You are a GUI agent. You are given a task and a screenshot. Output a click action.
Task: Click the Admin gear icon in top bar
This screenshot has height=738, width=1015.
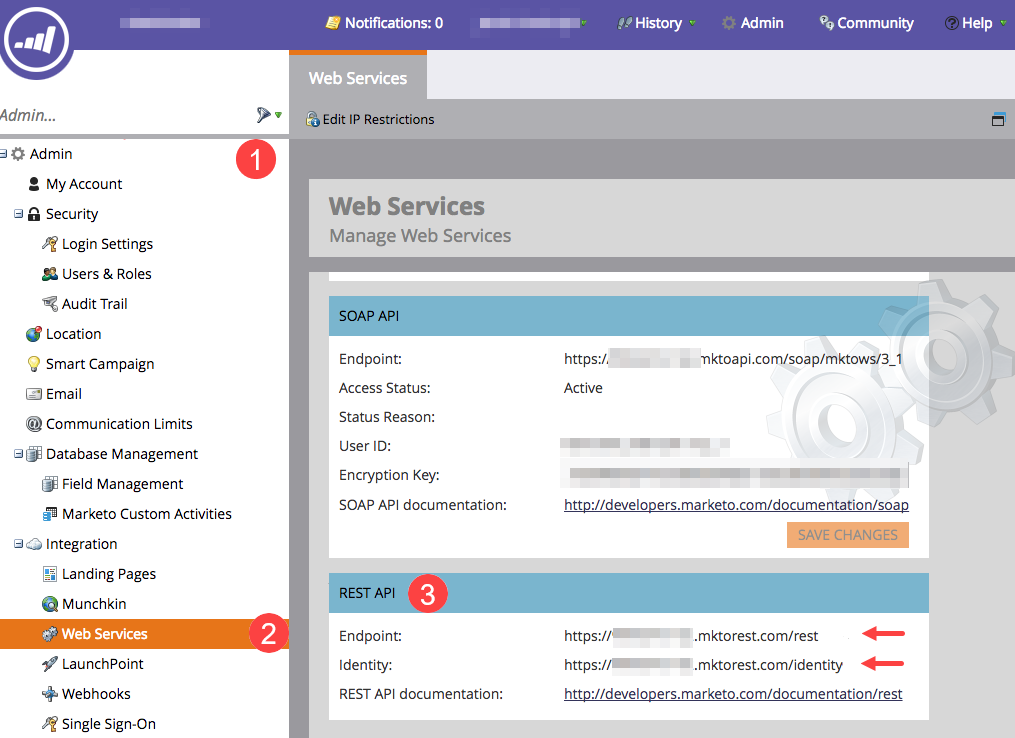click(x=729, y=23)
